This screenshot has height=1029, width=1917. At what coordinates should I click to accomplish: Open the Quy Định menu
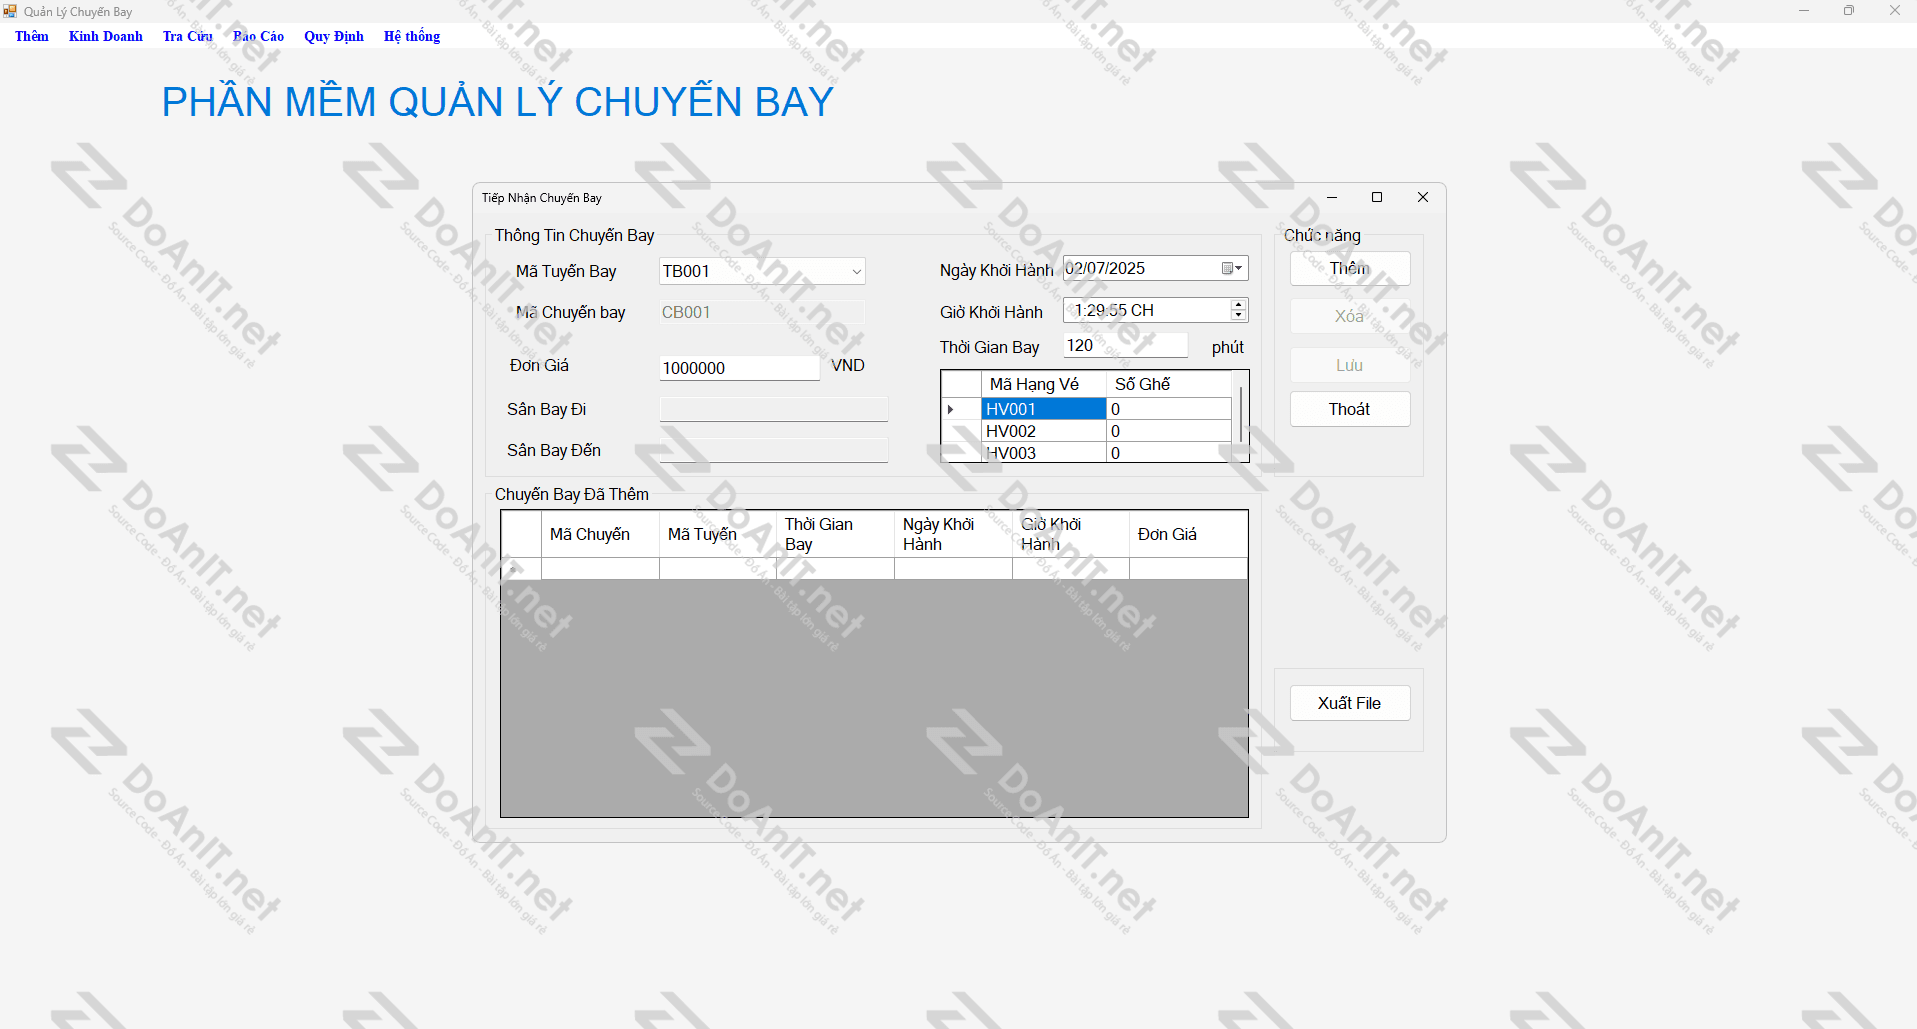click(333, 36)
